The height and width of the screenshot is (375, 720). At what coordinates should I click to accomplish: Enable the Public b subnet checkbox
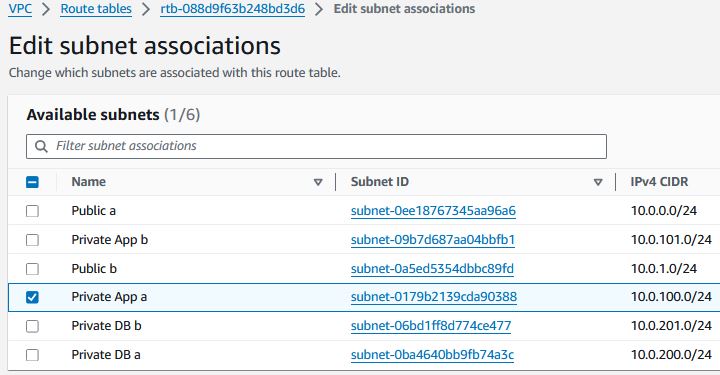point(32,269)
